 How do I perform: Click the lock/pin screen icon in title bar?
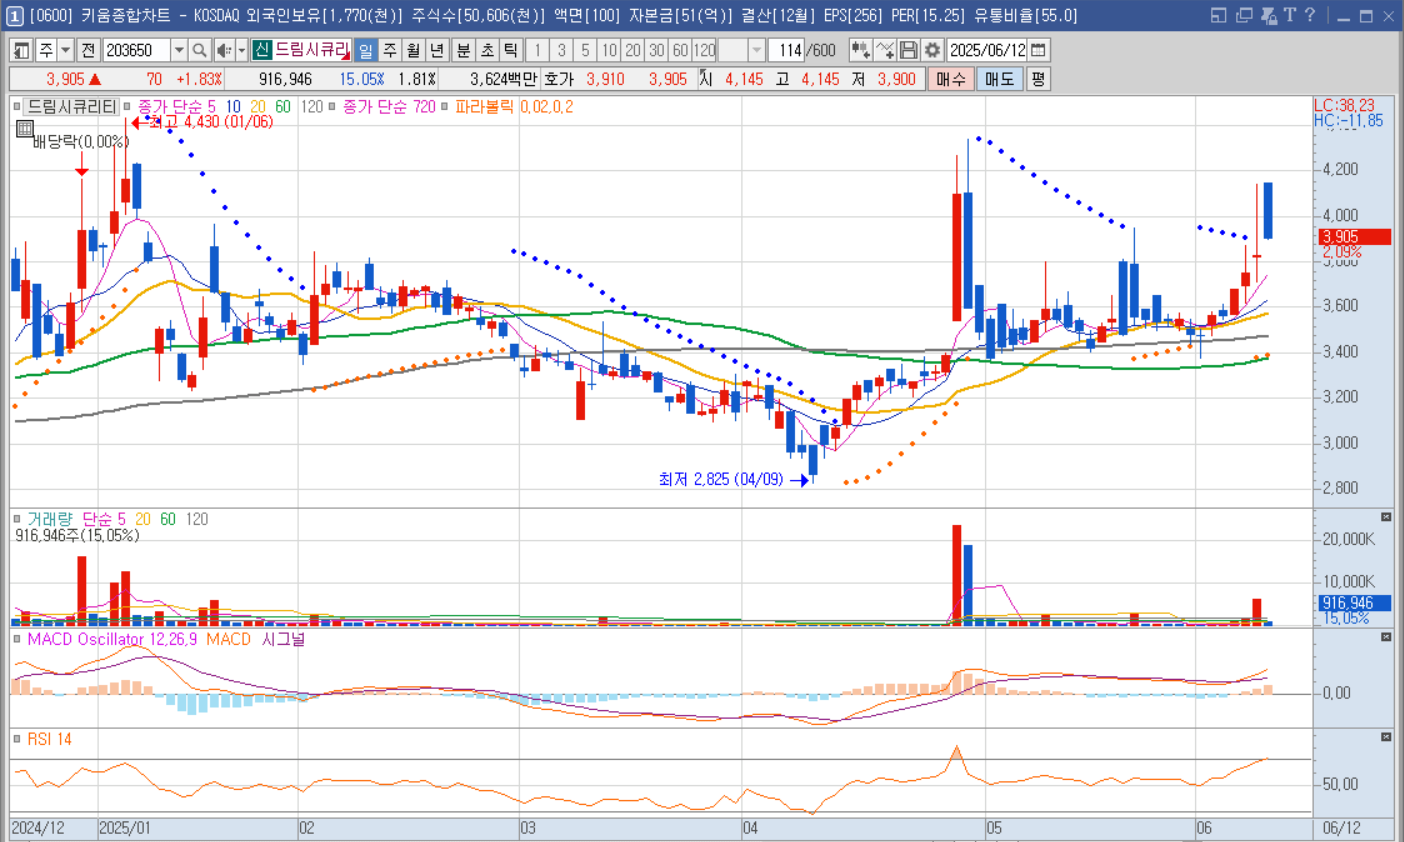(x=1268, y=15)
